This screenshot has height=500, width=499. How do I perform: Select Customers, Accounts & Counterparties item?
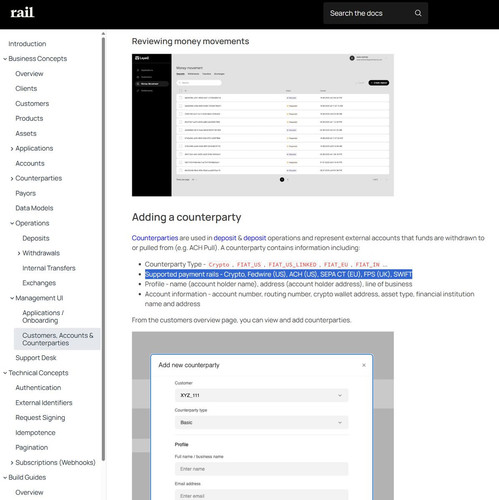[57, 339]
